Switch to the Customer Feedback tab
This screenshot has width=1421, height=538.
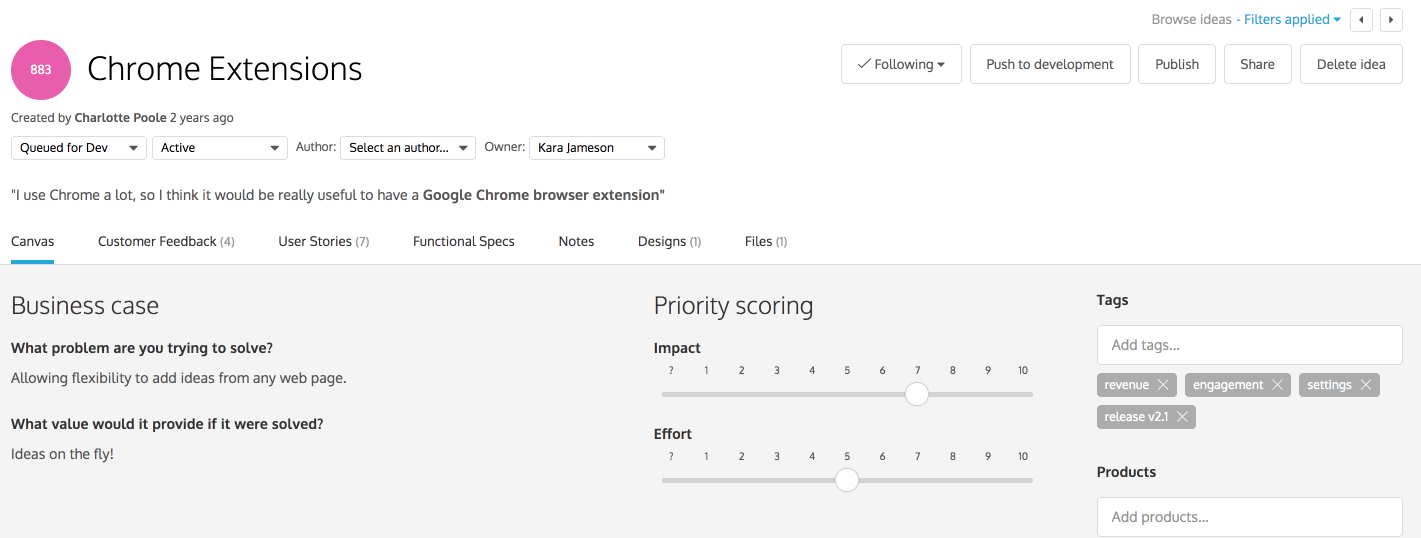click(x=166, y=241)
